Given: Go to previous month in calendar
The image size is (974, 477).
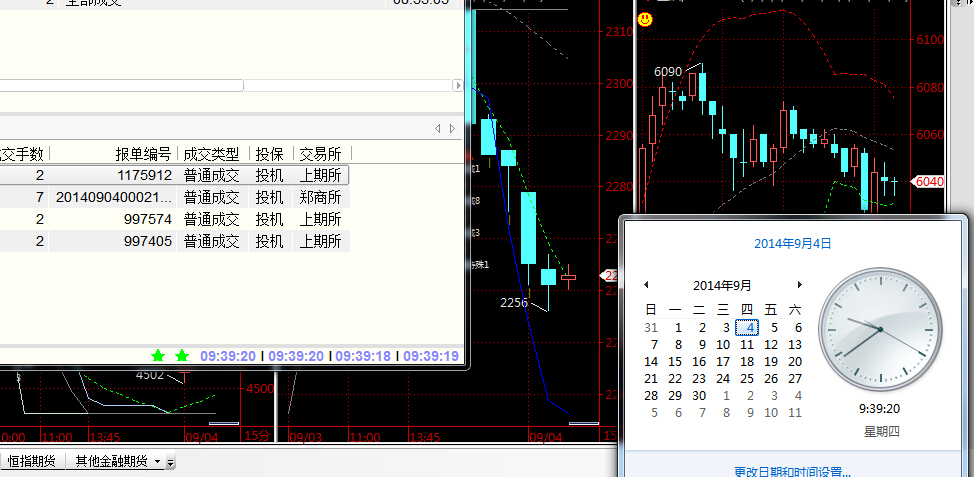Looking at the screenshot, I should pyautogui.click(x=646, y=285).
